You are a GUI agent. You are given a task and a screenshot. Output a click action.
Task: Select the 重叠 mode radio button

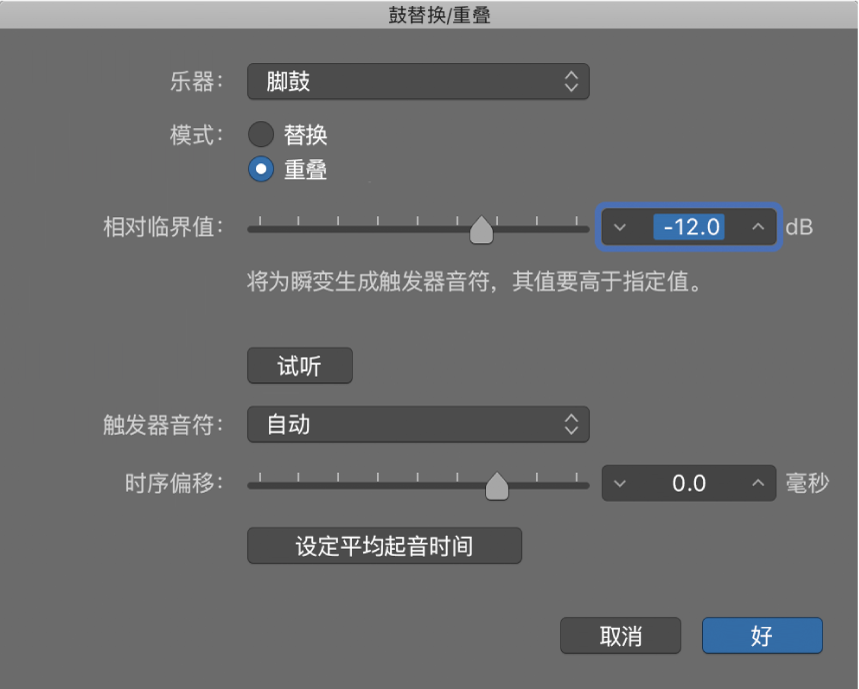coord(260,169)
